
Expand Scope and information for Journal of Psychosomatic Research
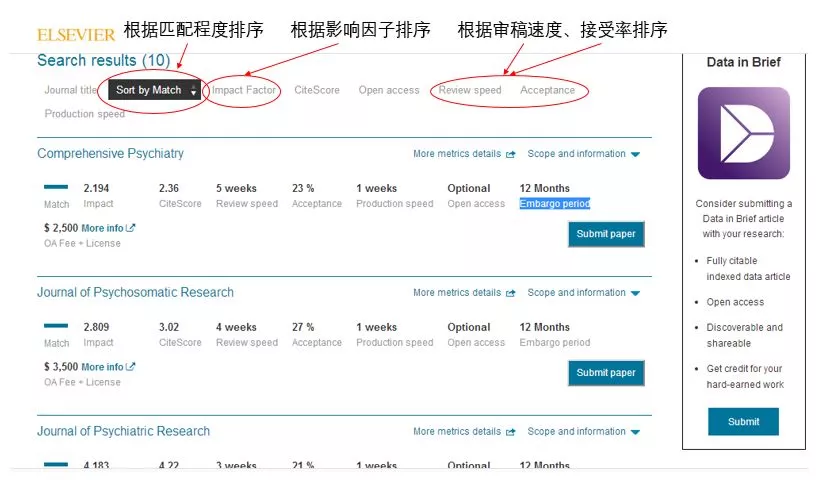583,293
